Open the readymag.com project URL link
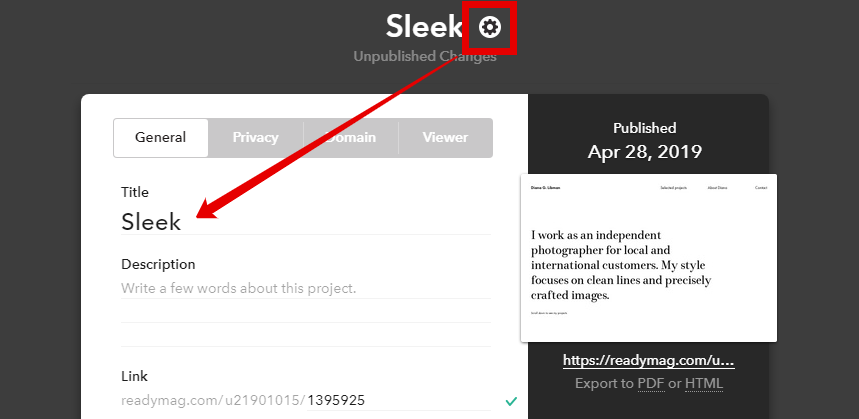 point(649,360)
